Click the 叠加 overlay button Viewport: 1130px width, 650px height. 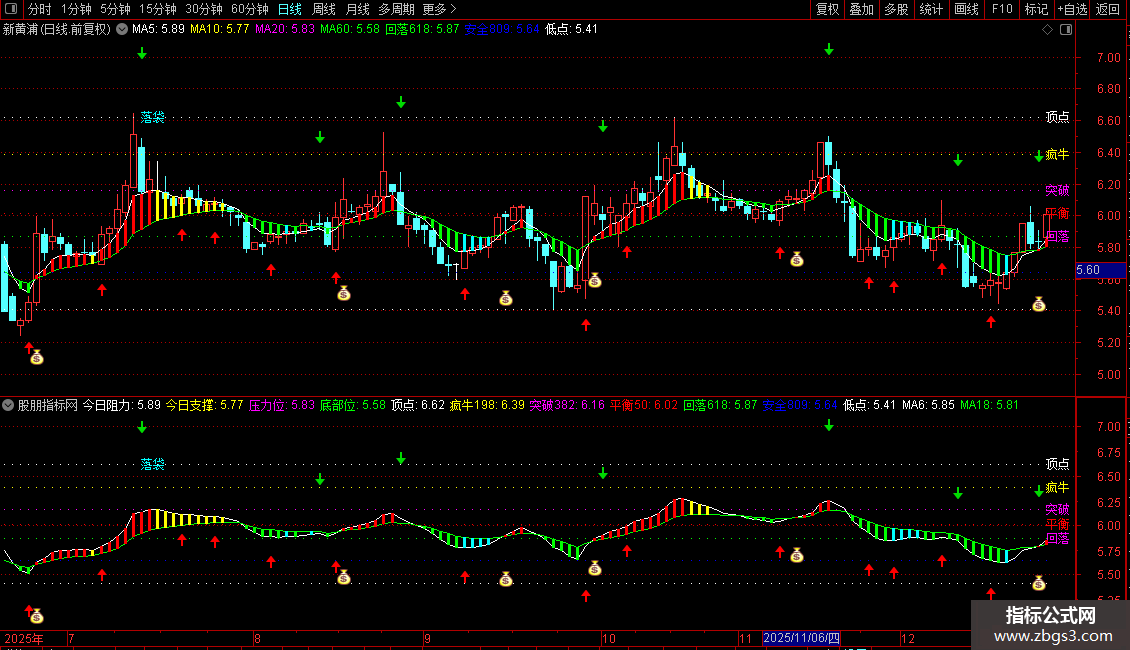click(x=861, y=9)
